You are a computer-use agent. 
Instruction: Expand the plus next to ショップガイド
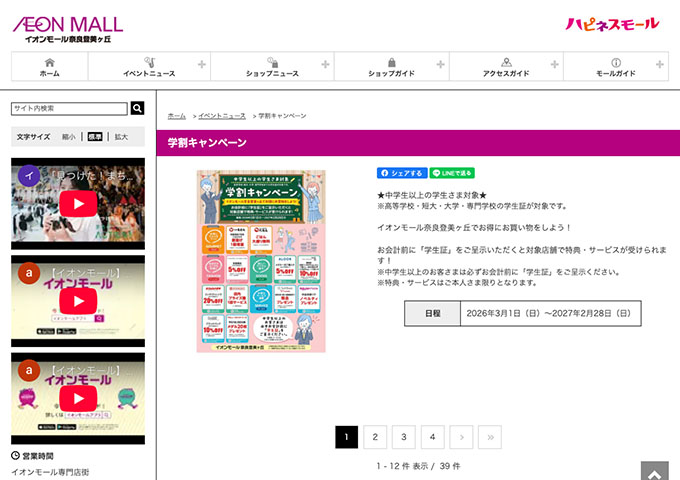[441, 65]
